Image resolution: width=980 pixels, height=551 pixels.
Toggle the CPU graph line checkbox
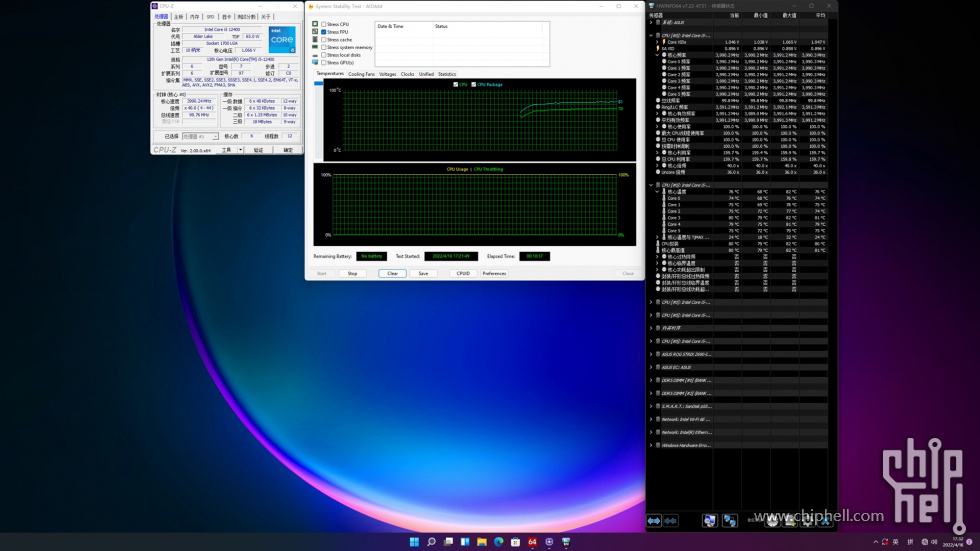click(x=456, y=84)
